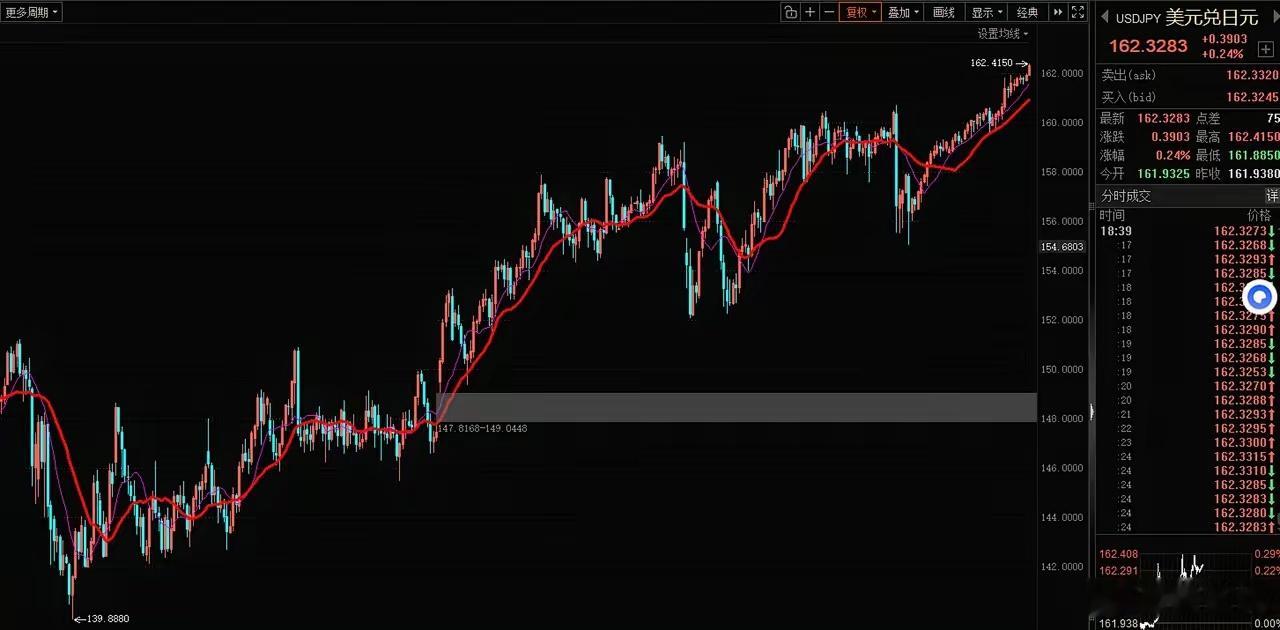Click the 162.4150 high price label on chart

point(991,63)
